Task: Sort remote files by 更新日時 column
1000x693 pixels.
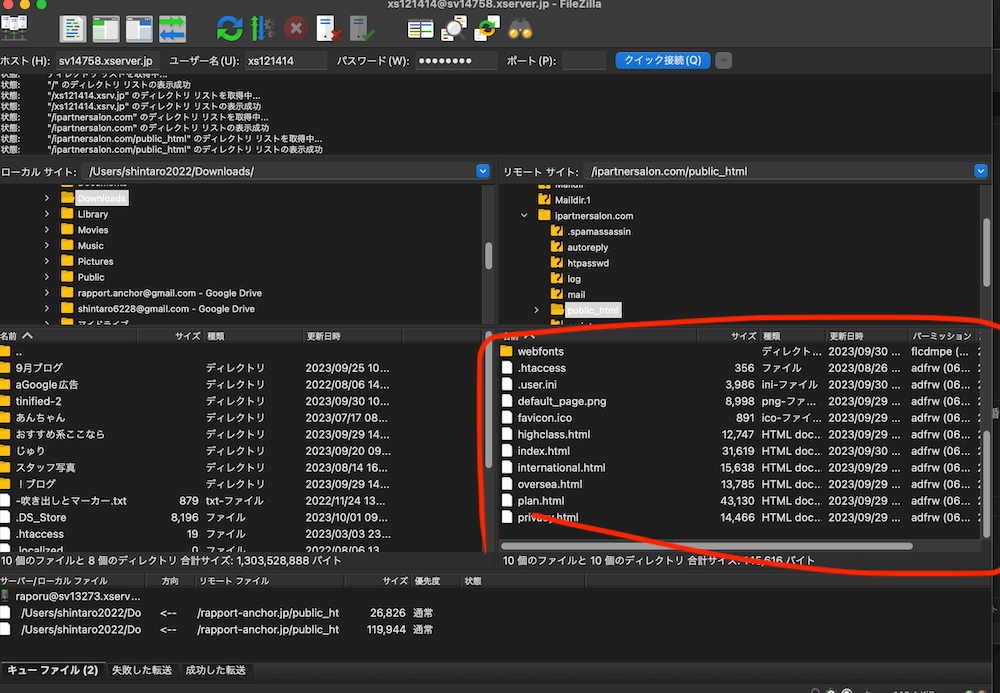Action: click(x=867, y=336)
